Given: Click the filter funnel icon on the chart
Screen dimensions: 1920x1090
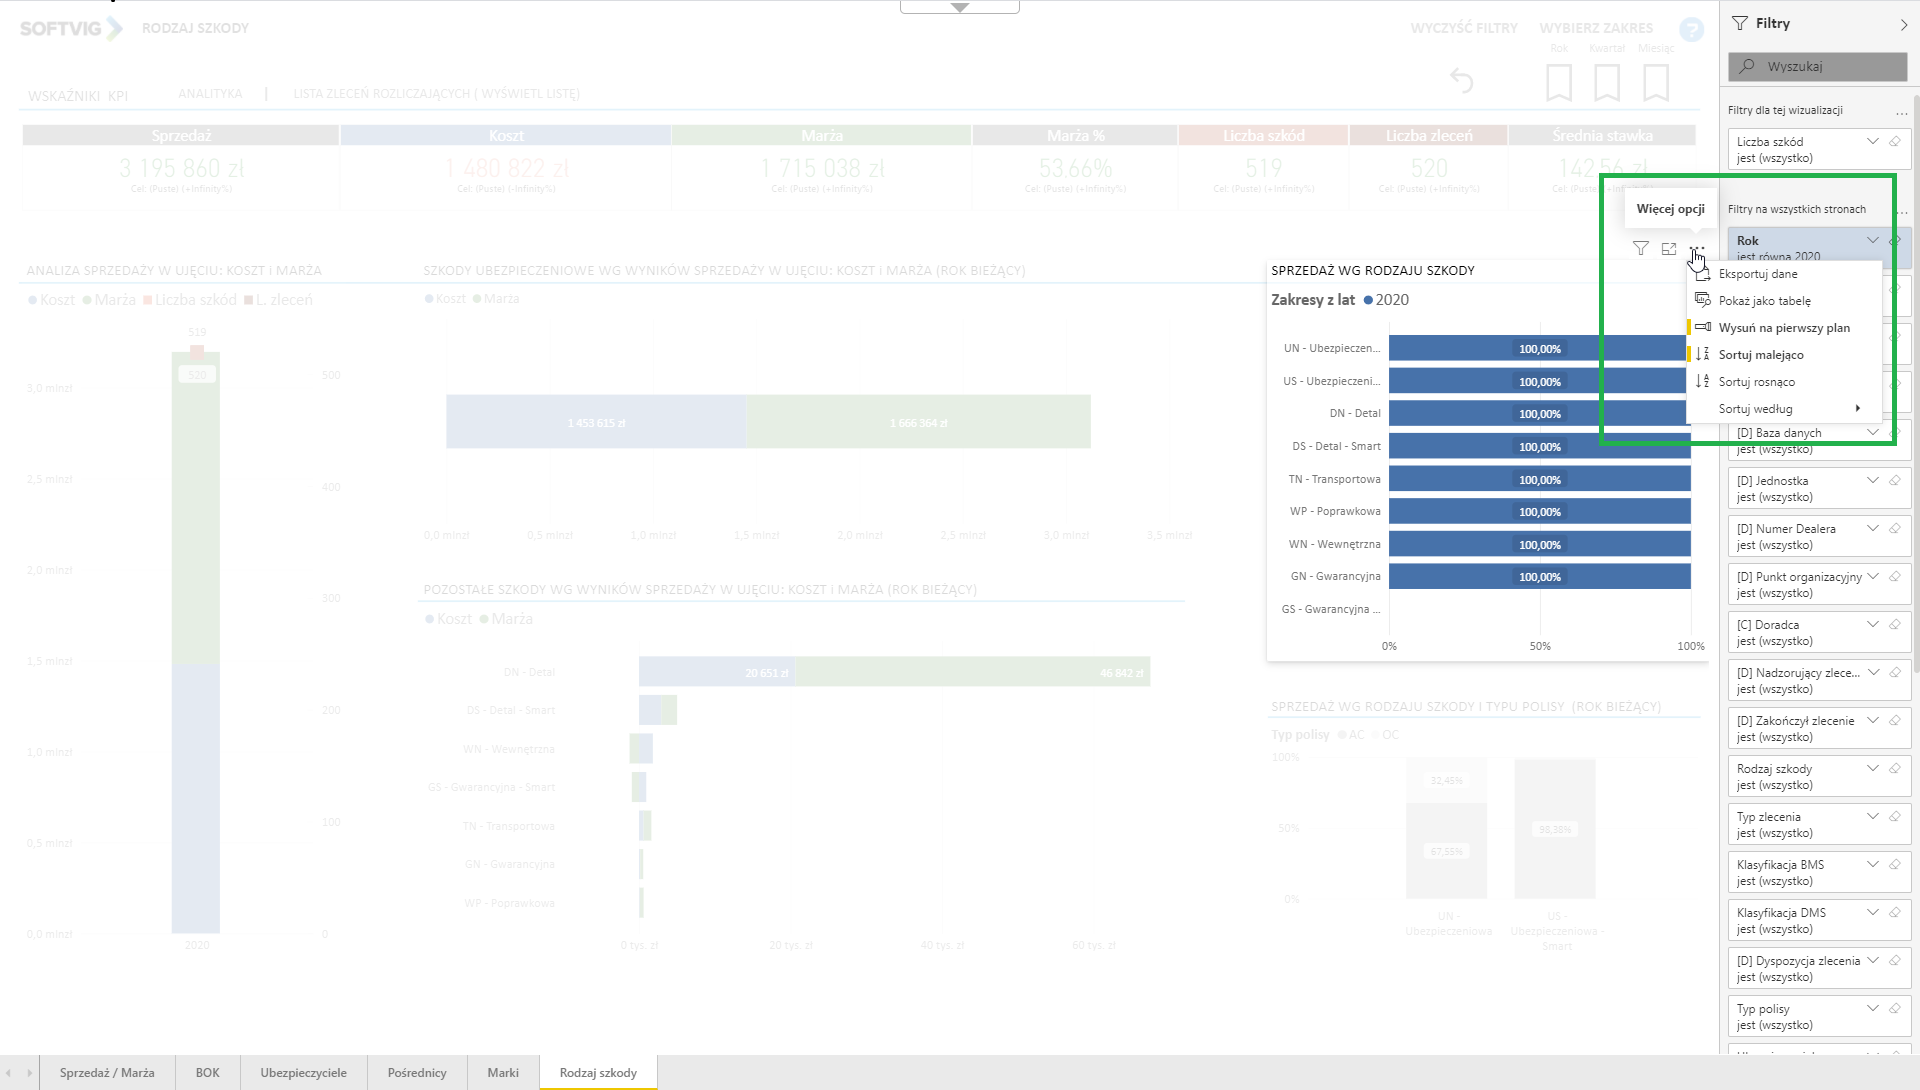Looking at the screenshot, I should [x=1640, y=248].
